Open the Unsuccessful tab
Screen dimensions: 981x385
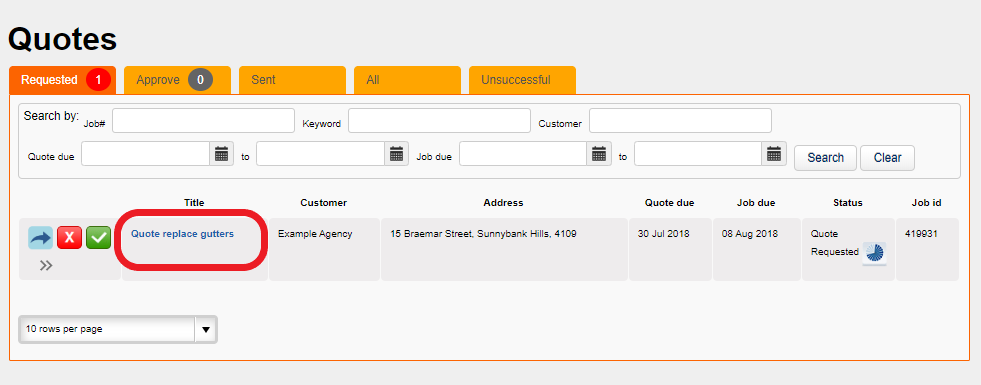tap(522, 80)
